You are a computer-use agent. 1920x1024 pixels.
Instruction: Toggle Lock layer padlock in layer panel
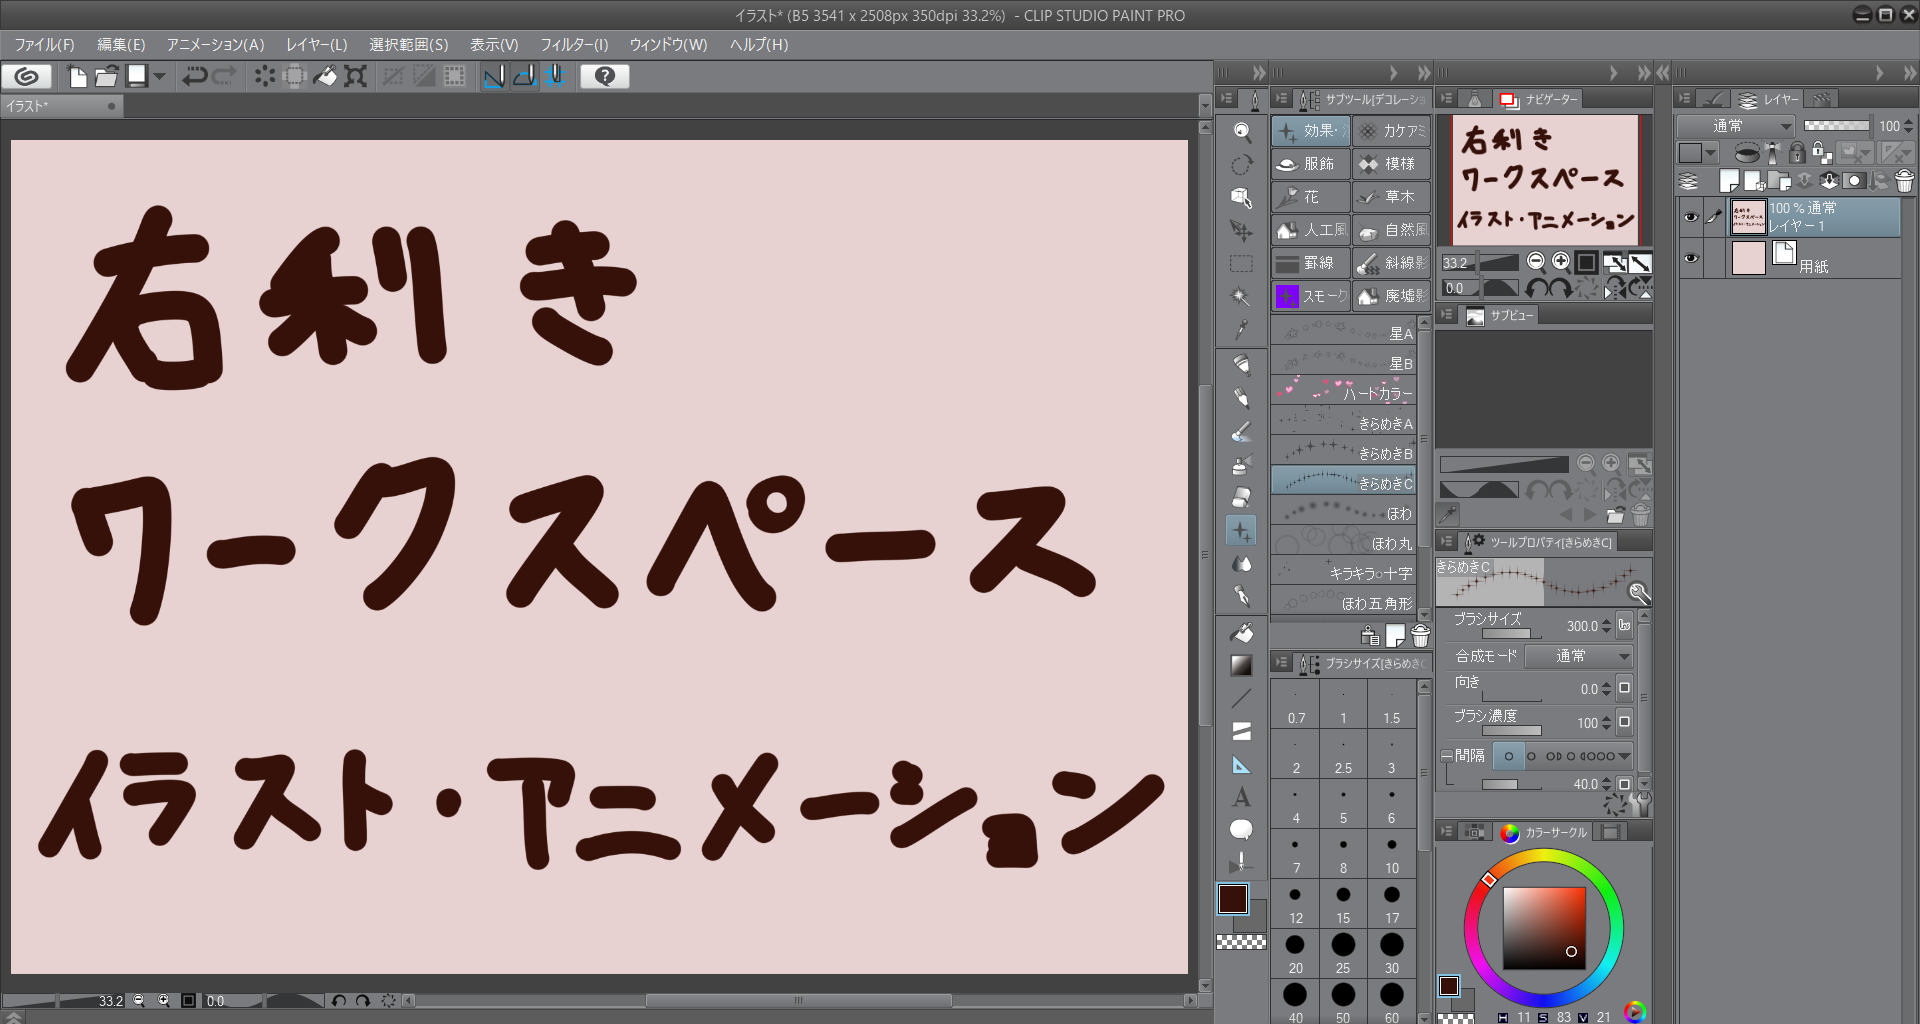(1797, 152)
